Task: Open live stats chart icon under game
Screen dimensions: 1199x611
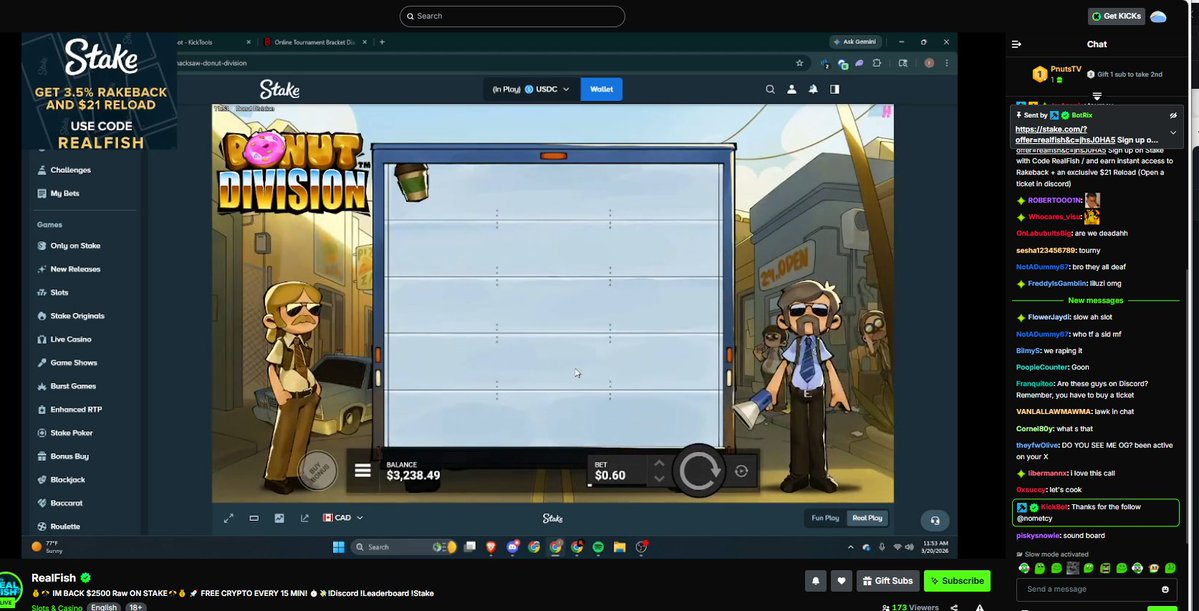Action: point(279,518)
